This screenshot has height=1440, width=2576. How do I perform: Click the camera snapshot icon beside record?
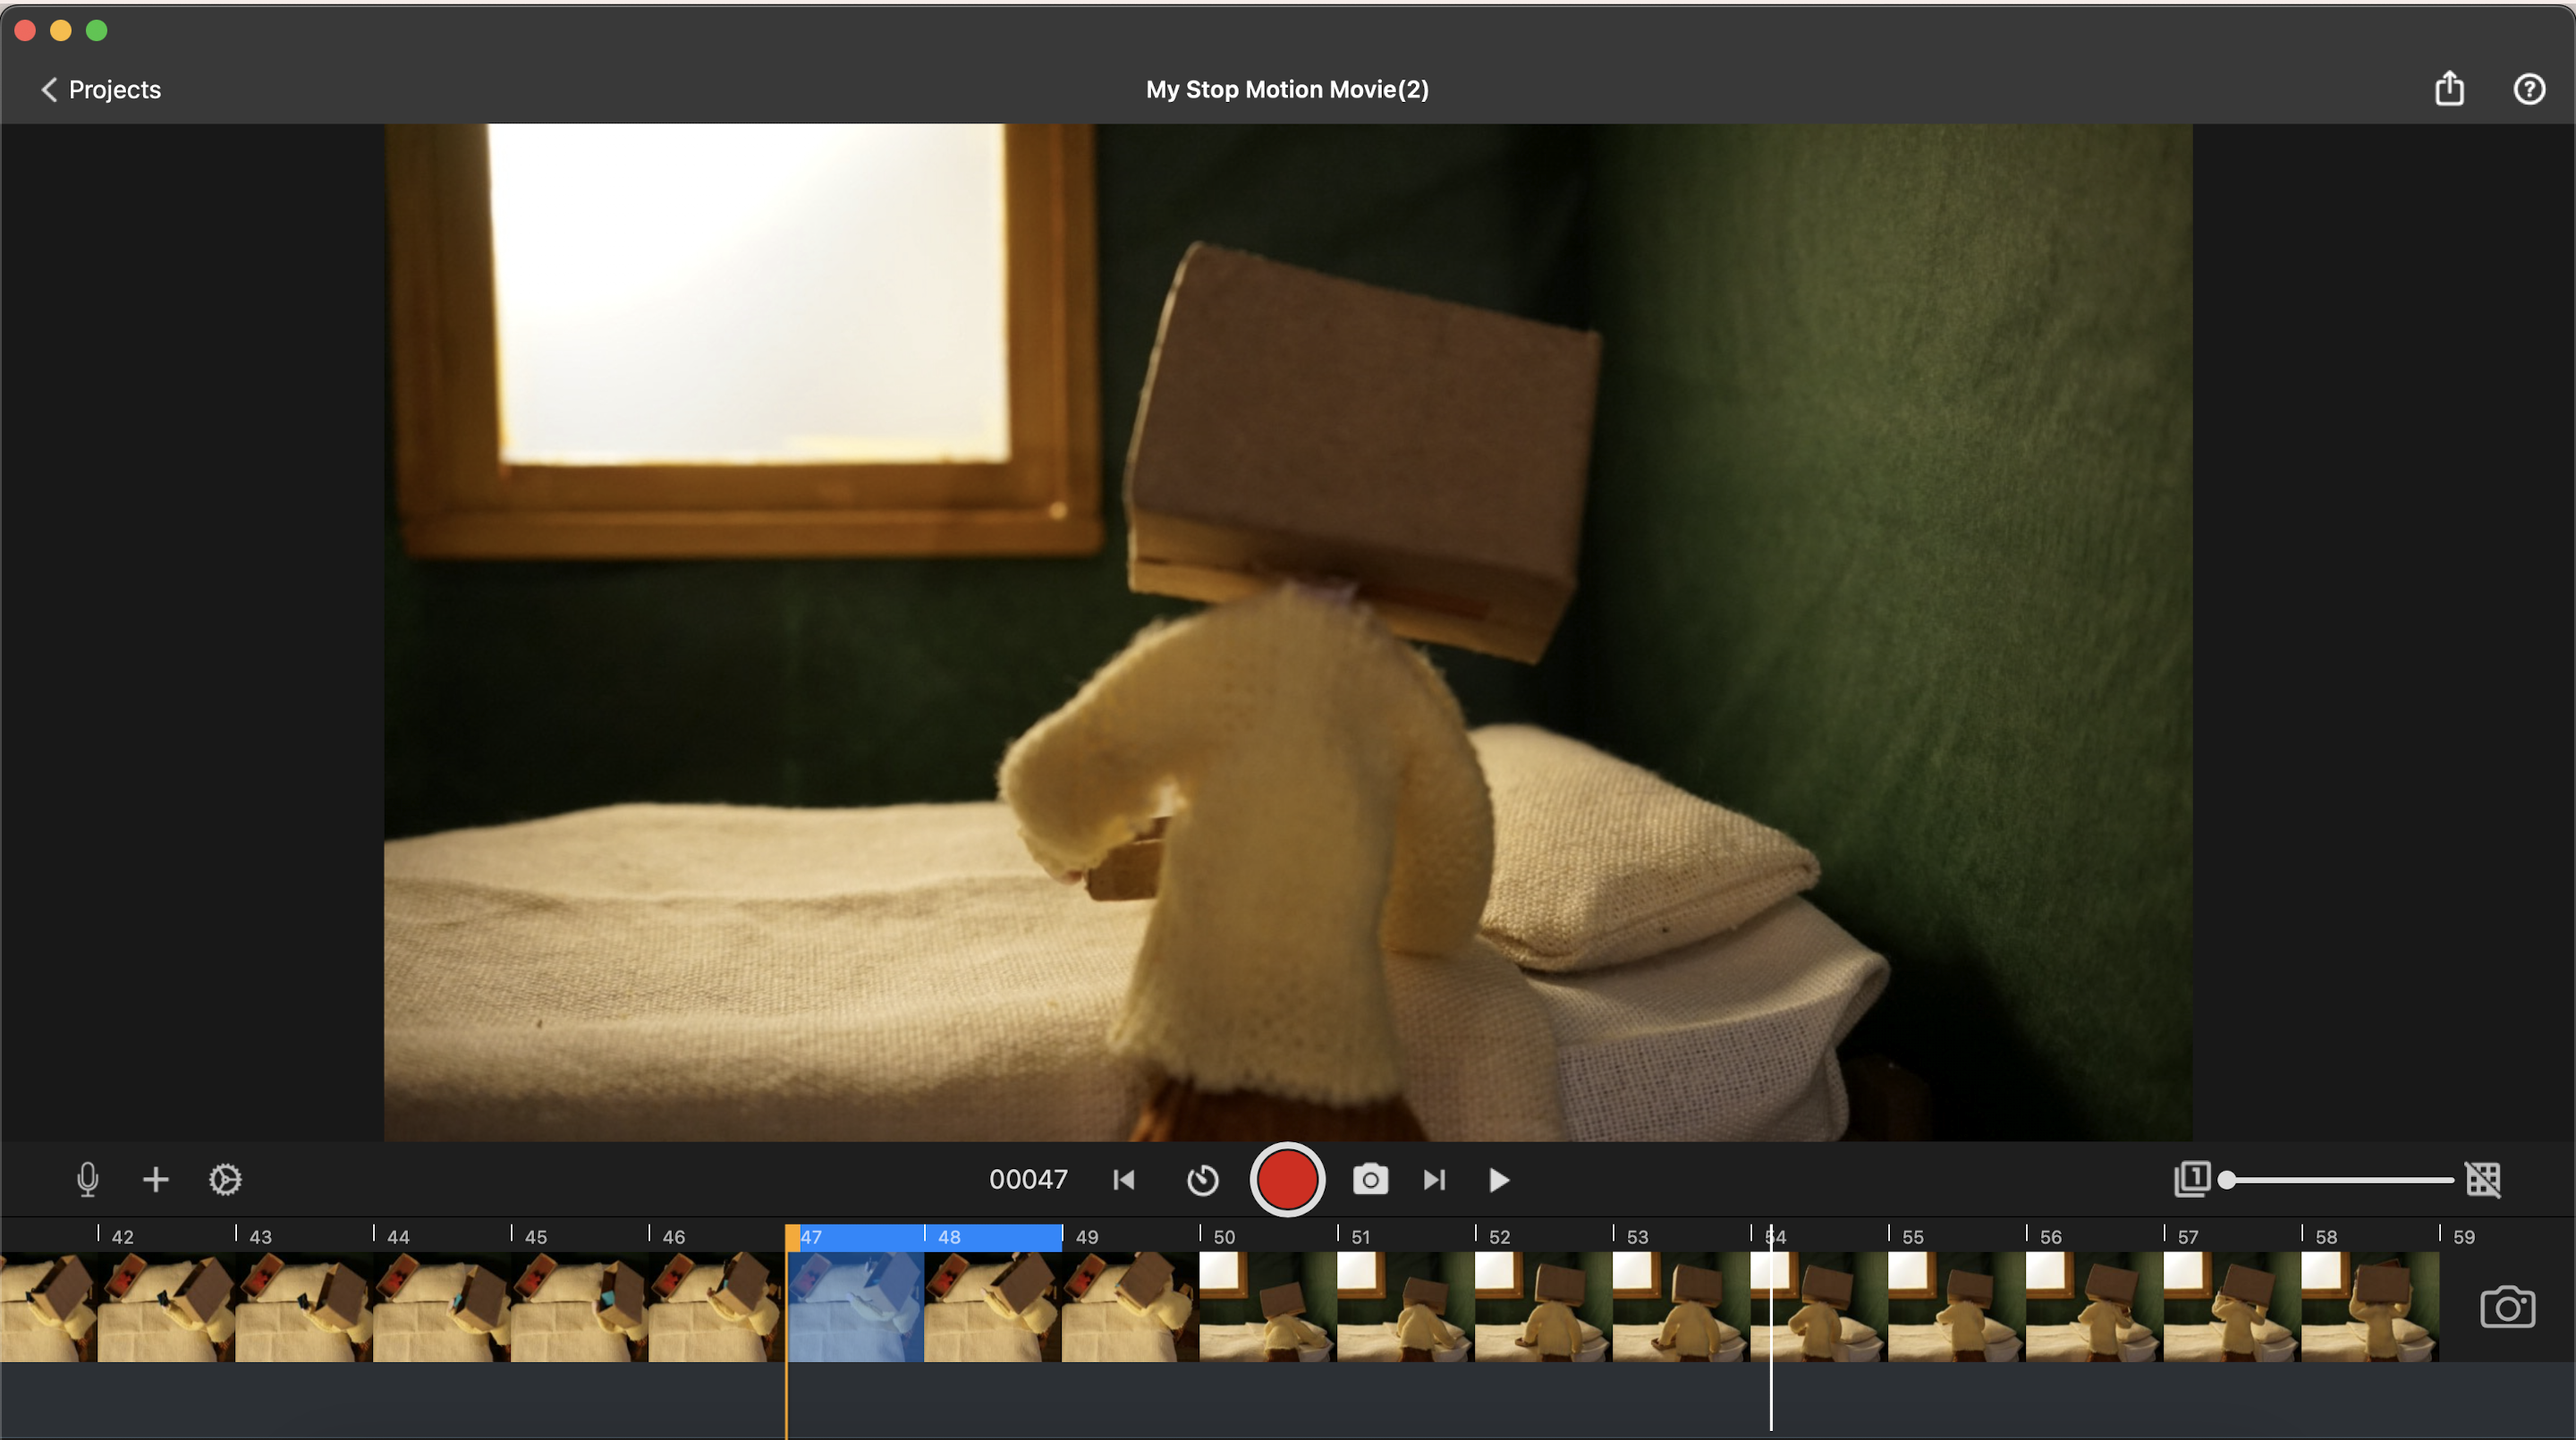pos(1370,1180)
